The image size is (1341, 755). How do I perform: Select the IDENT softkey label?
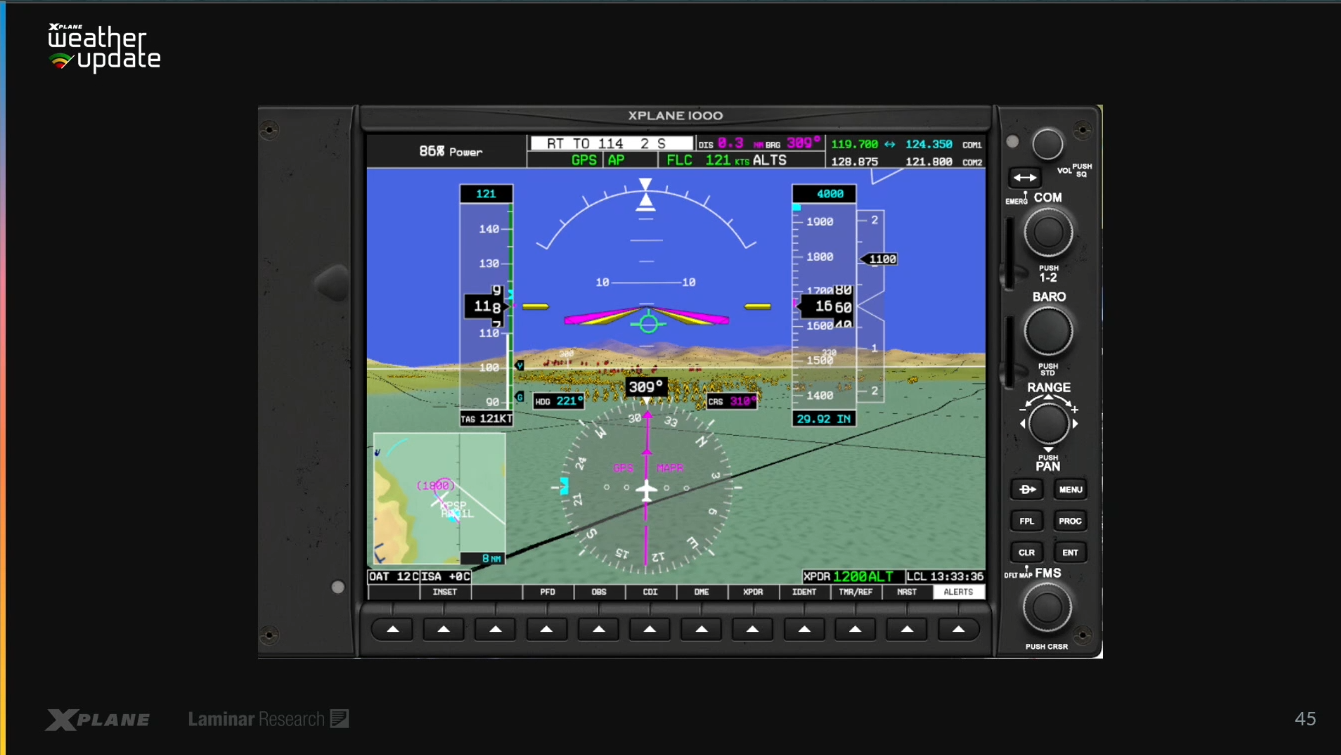[x=805, y=592]
